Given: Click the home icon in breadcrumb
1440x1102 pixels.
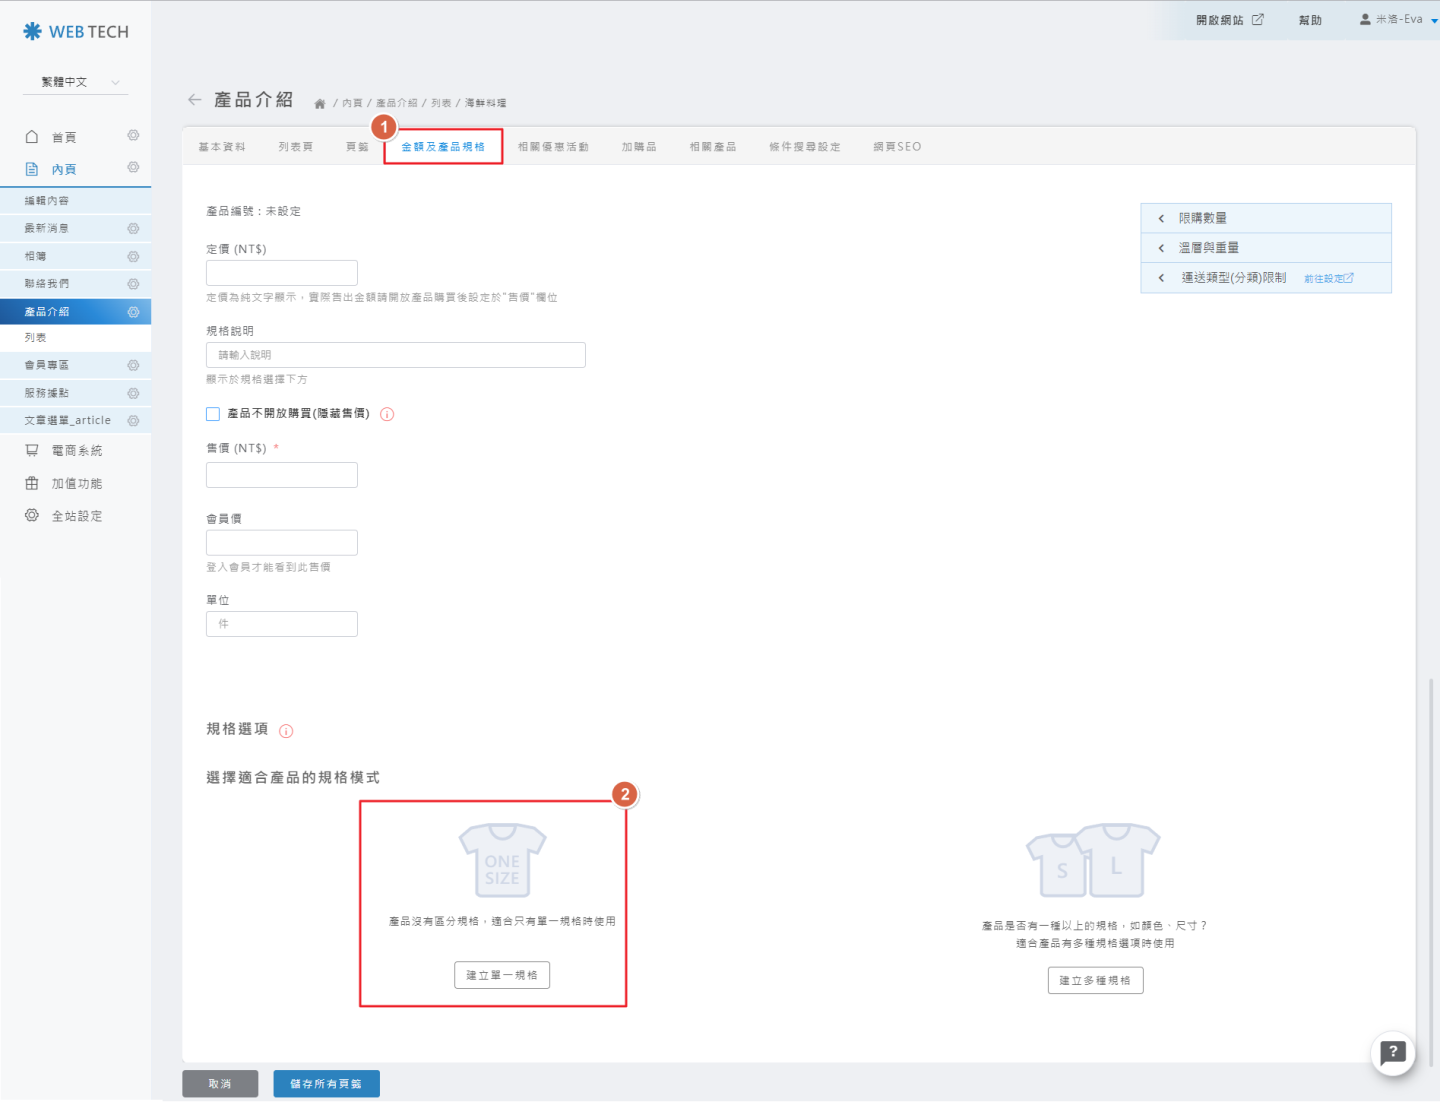Looking at the screenshot, I should 320,104.
